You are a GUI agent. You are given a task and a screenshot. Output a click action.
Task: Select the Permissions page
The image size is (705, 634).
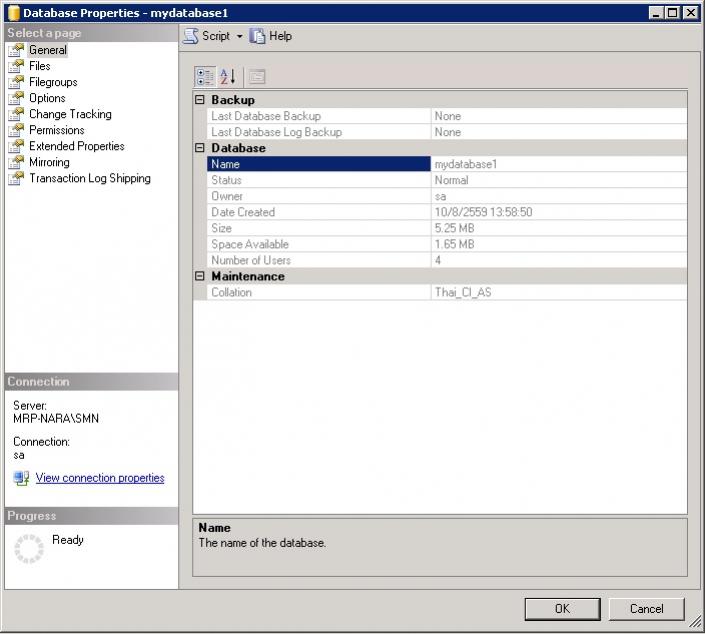tap(57, 130)
